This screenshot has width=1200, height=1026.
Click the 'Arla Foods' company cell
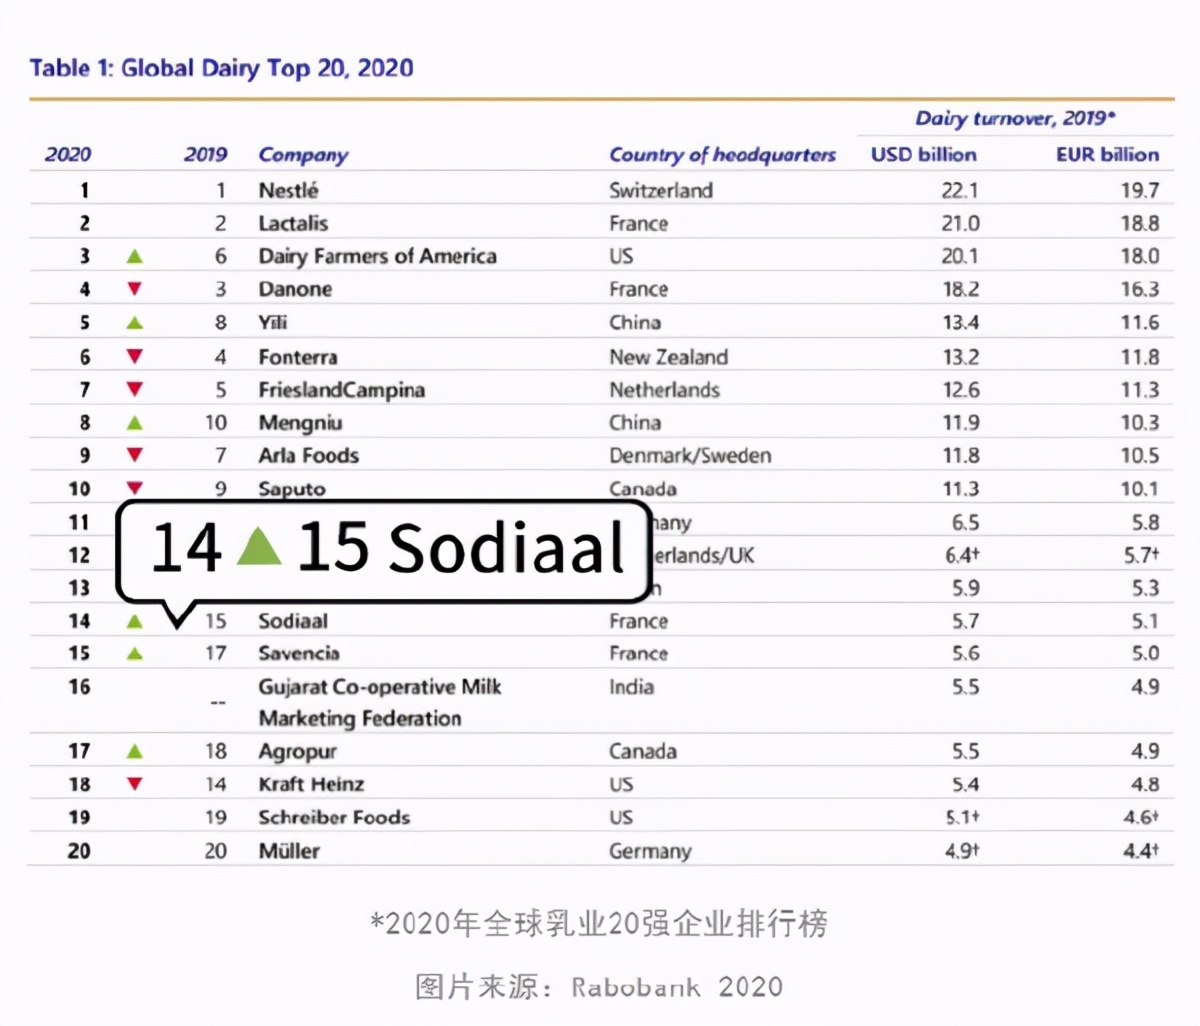(x=308, y=455)
